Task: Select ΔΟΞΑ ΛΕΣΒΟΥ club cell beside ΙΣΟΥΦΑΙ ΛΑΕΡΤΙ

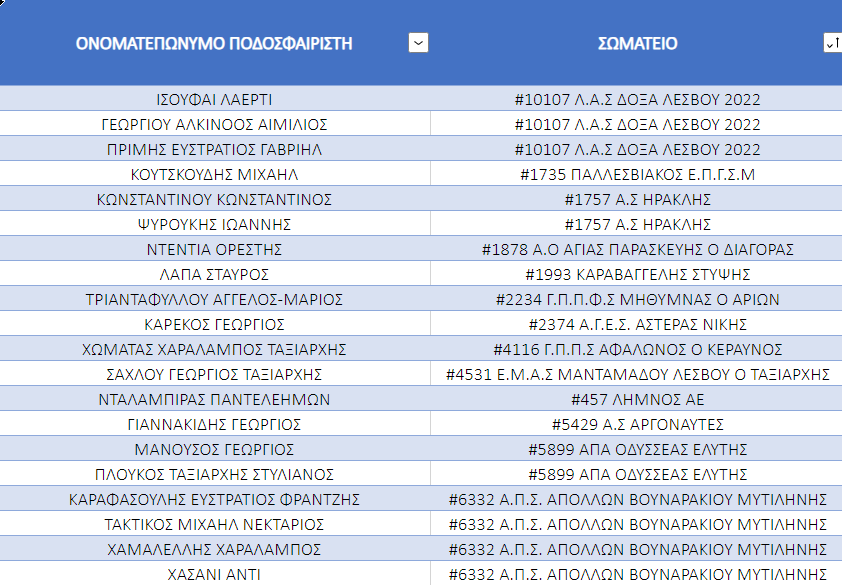Action: (x=636, y=98)
